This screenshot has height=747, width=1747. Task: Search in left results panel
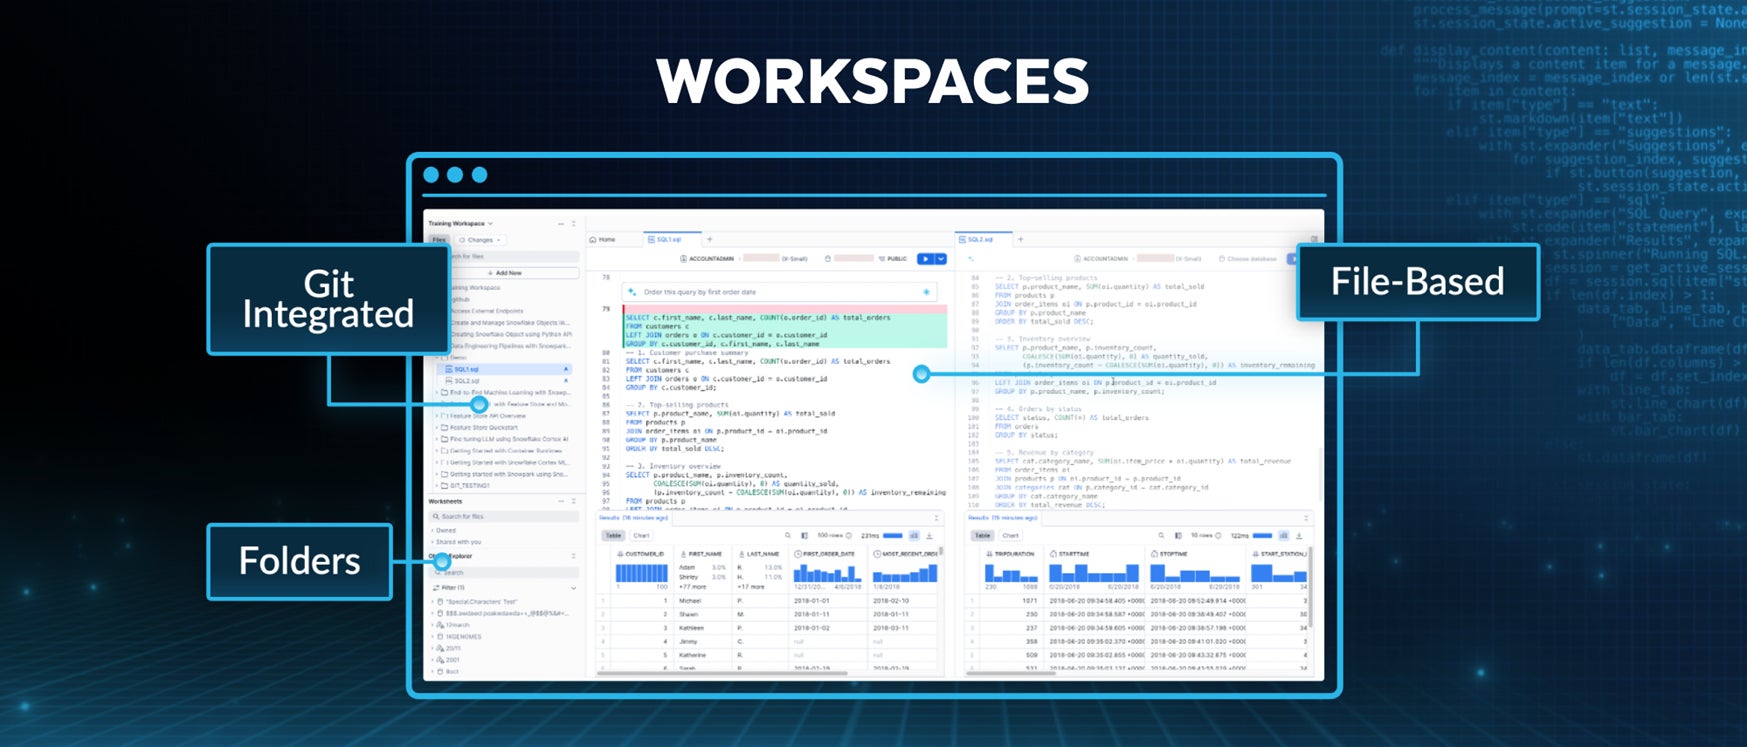pyautogui.click(x=787, y=536)
